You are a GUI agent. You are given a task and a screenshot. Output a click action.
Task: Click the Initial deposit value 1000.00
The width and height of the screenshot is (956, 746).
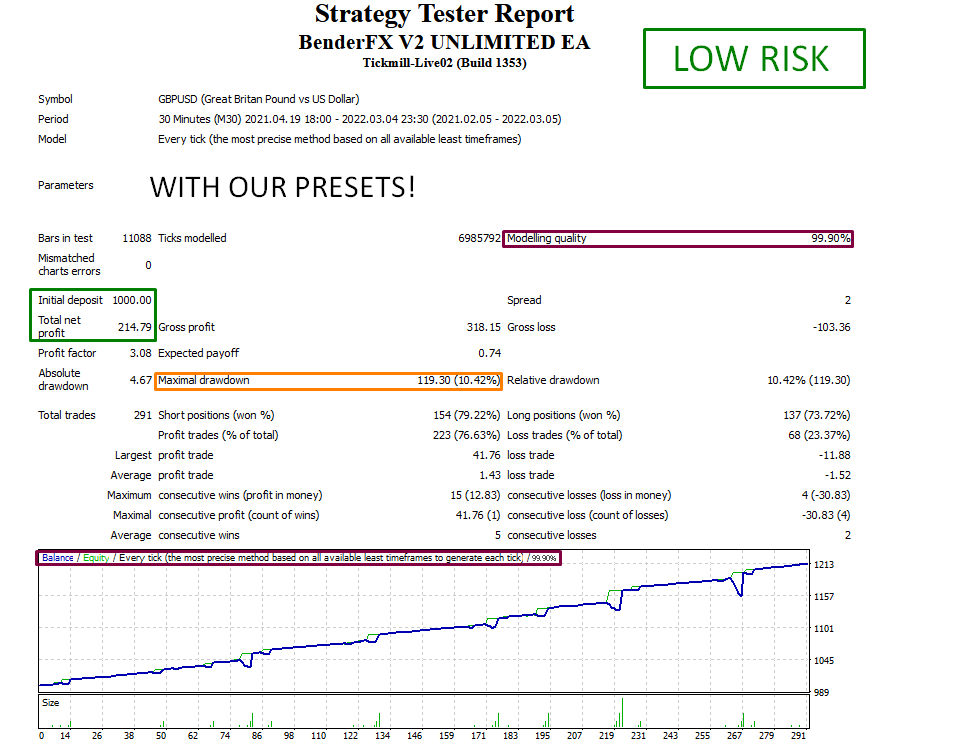pos(132,300)
